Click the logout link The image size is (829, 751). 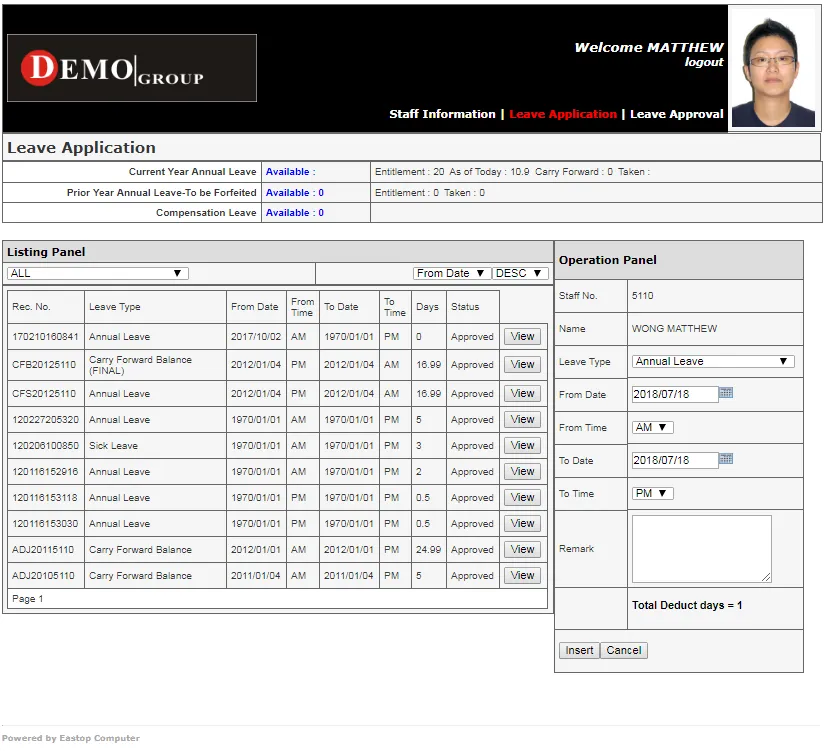704,62
